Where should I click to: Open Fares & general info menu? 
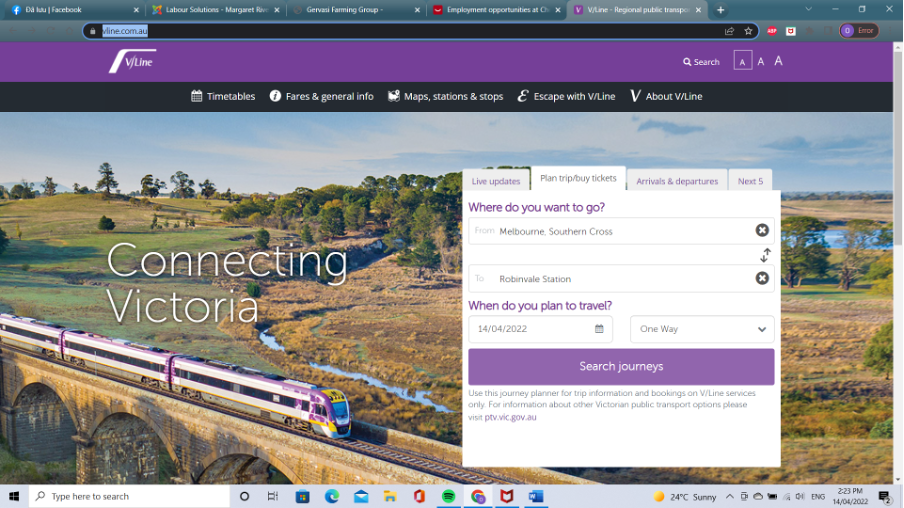click(321, 97)
